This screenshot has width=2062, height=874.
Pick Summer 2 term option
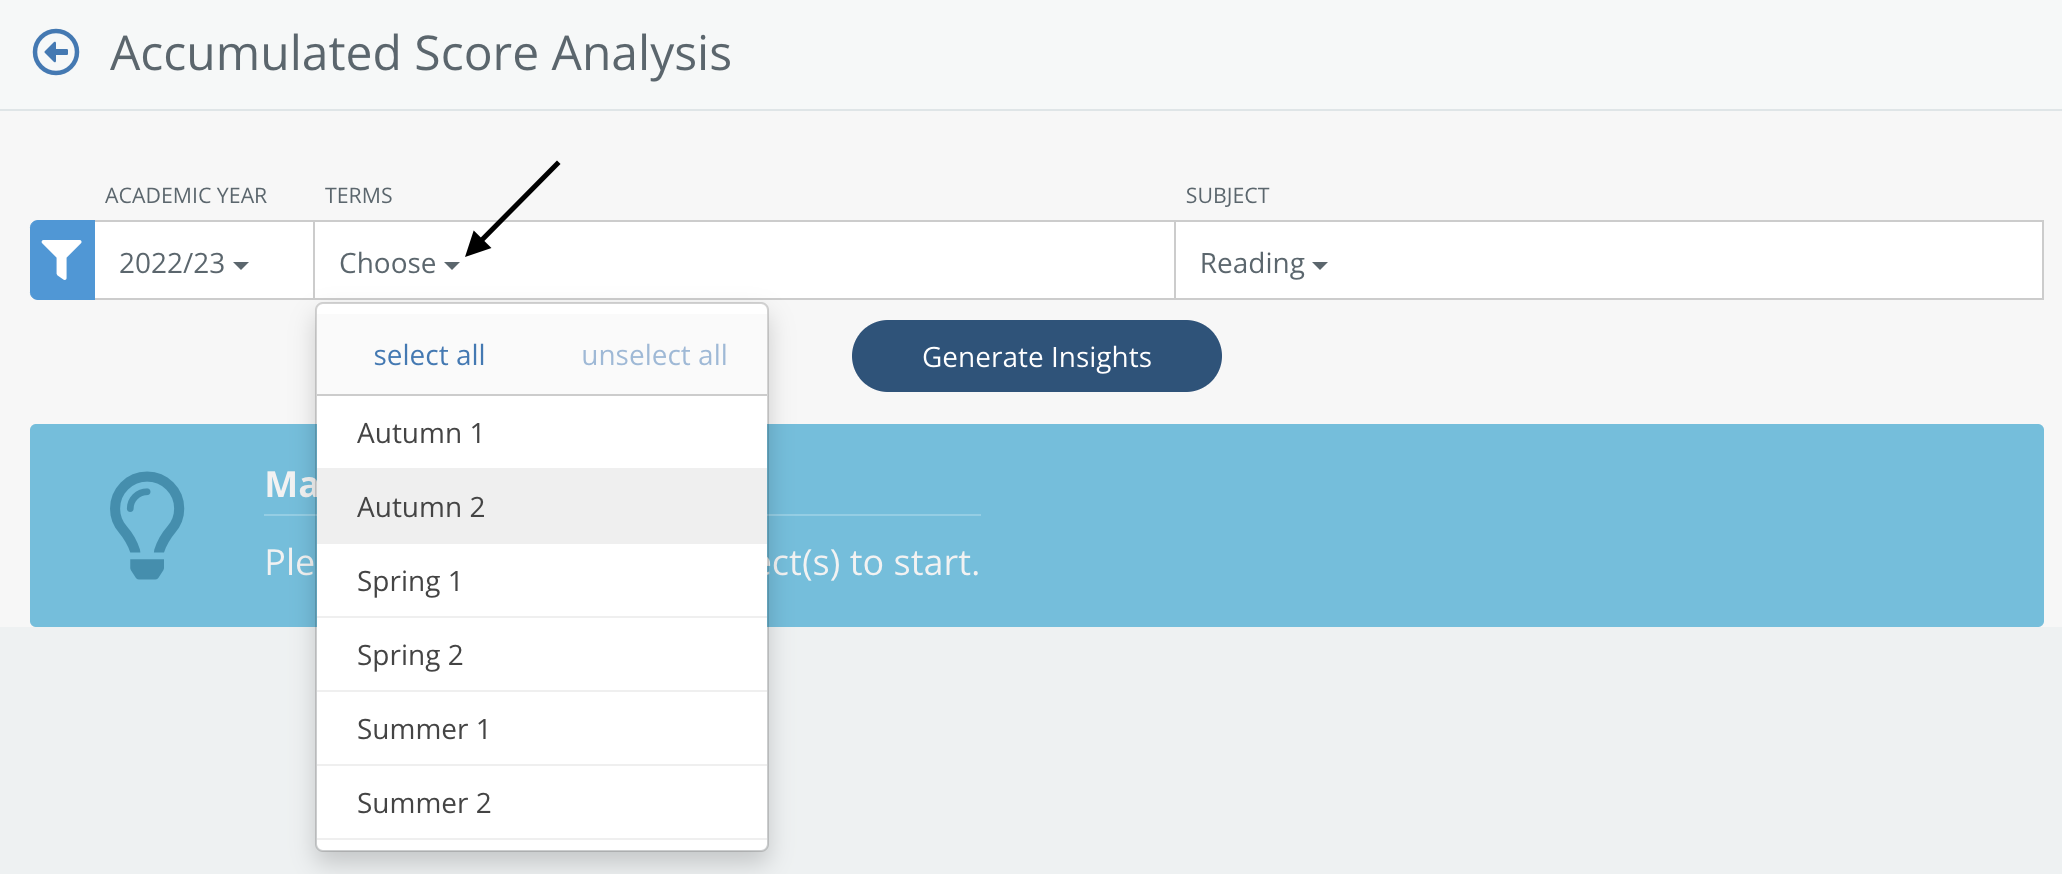click(542, 803)
